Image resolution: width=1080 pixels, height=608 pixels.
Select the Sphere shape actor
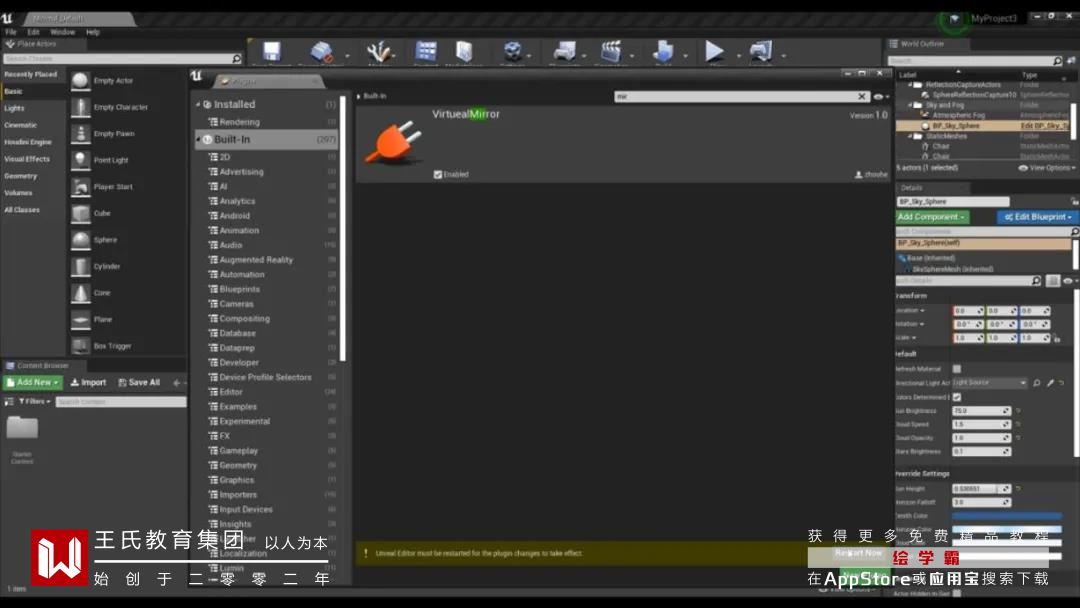(105, 240)
